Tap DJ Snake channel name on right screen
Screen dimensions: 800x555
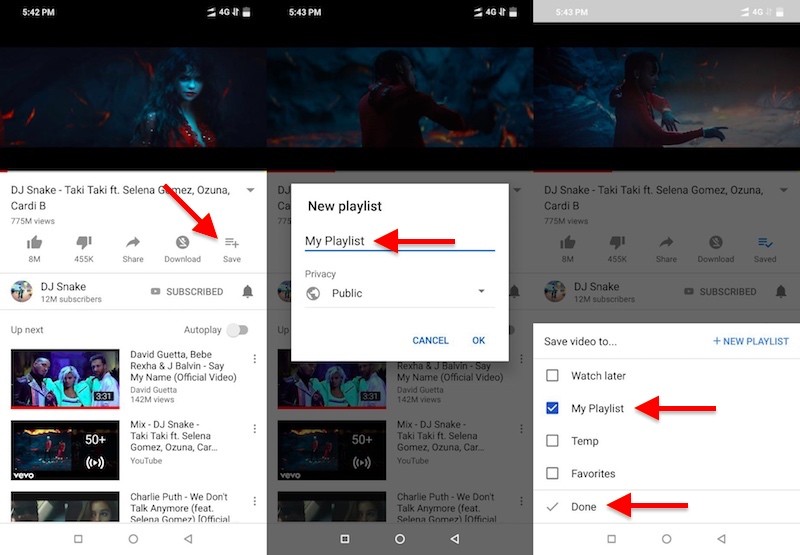596,286
